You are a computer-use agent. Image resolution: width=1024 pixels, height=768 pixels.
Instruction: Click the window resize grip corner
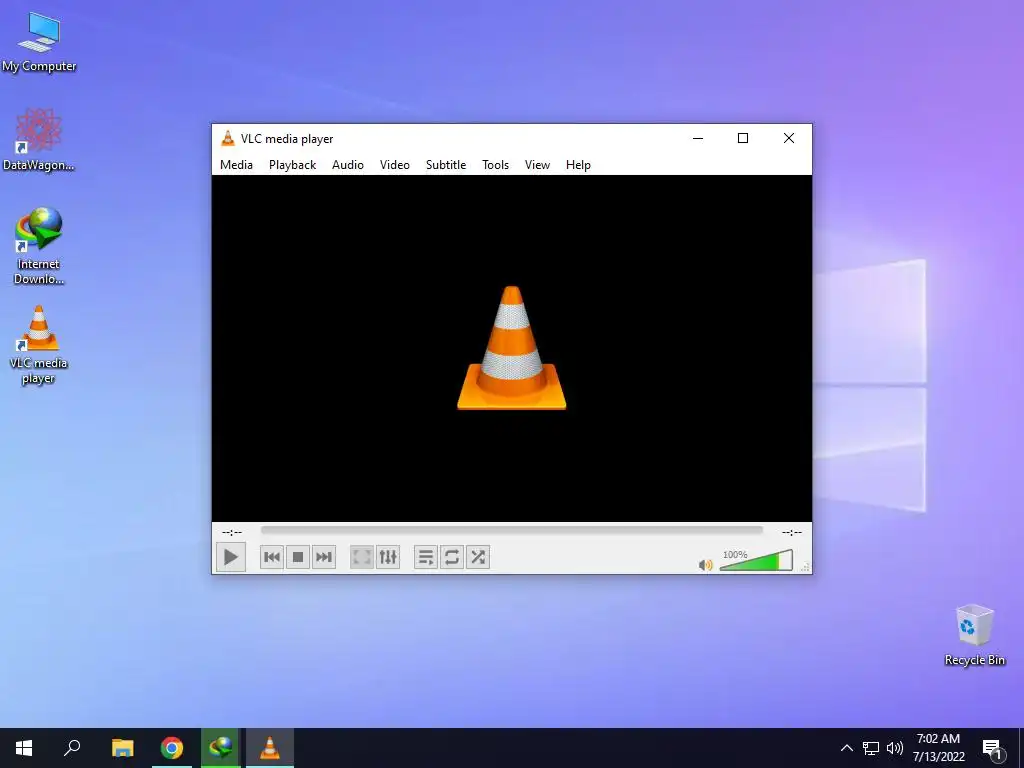pyautogui.click(x=806, y=568)
